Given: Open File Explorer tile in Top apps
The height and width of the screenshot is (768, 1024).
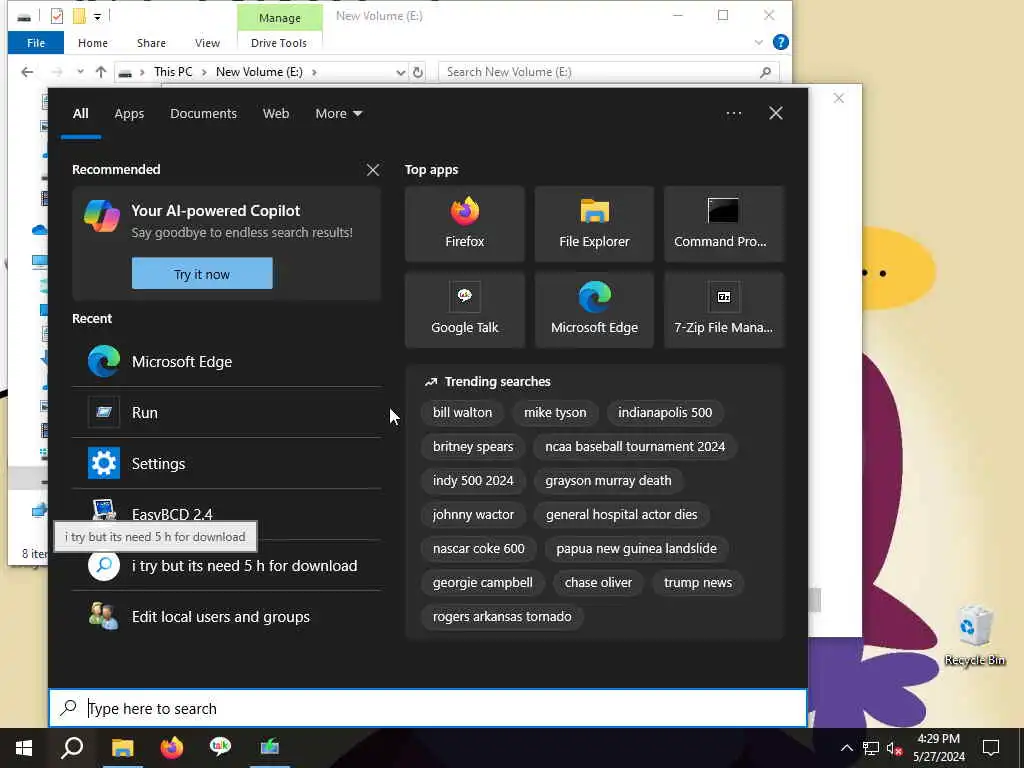Looking at the screenshot, I should coord(594,224).
